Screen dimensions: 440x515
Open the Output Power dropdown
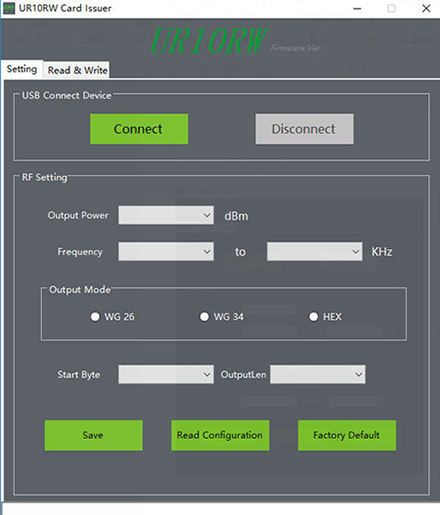166,215
